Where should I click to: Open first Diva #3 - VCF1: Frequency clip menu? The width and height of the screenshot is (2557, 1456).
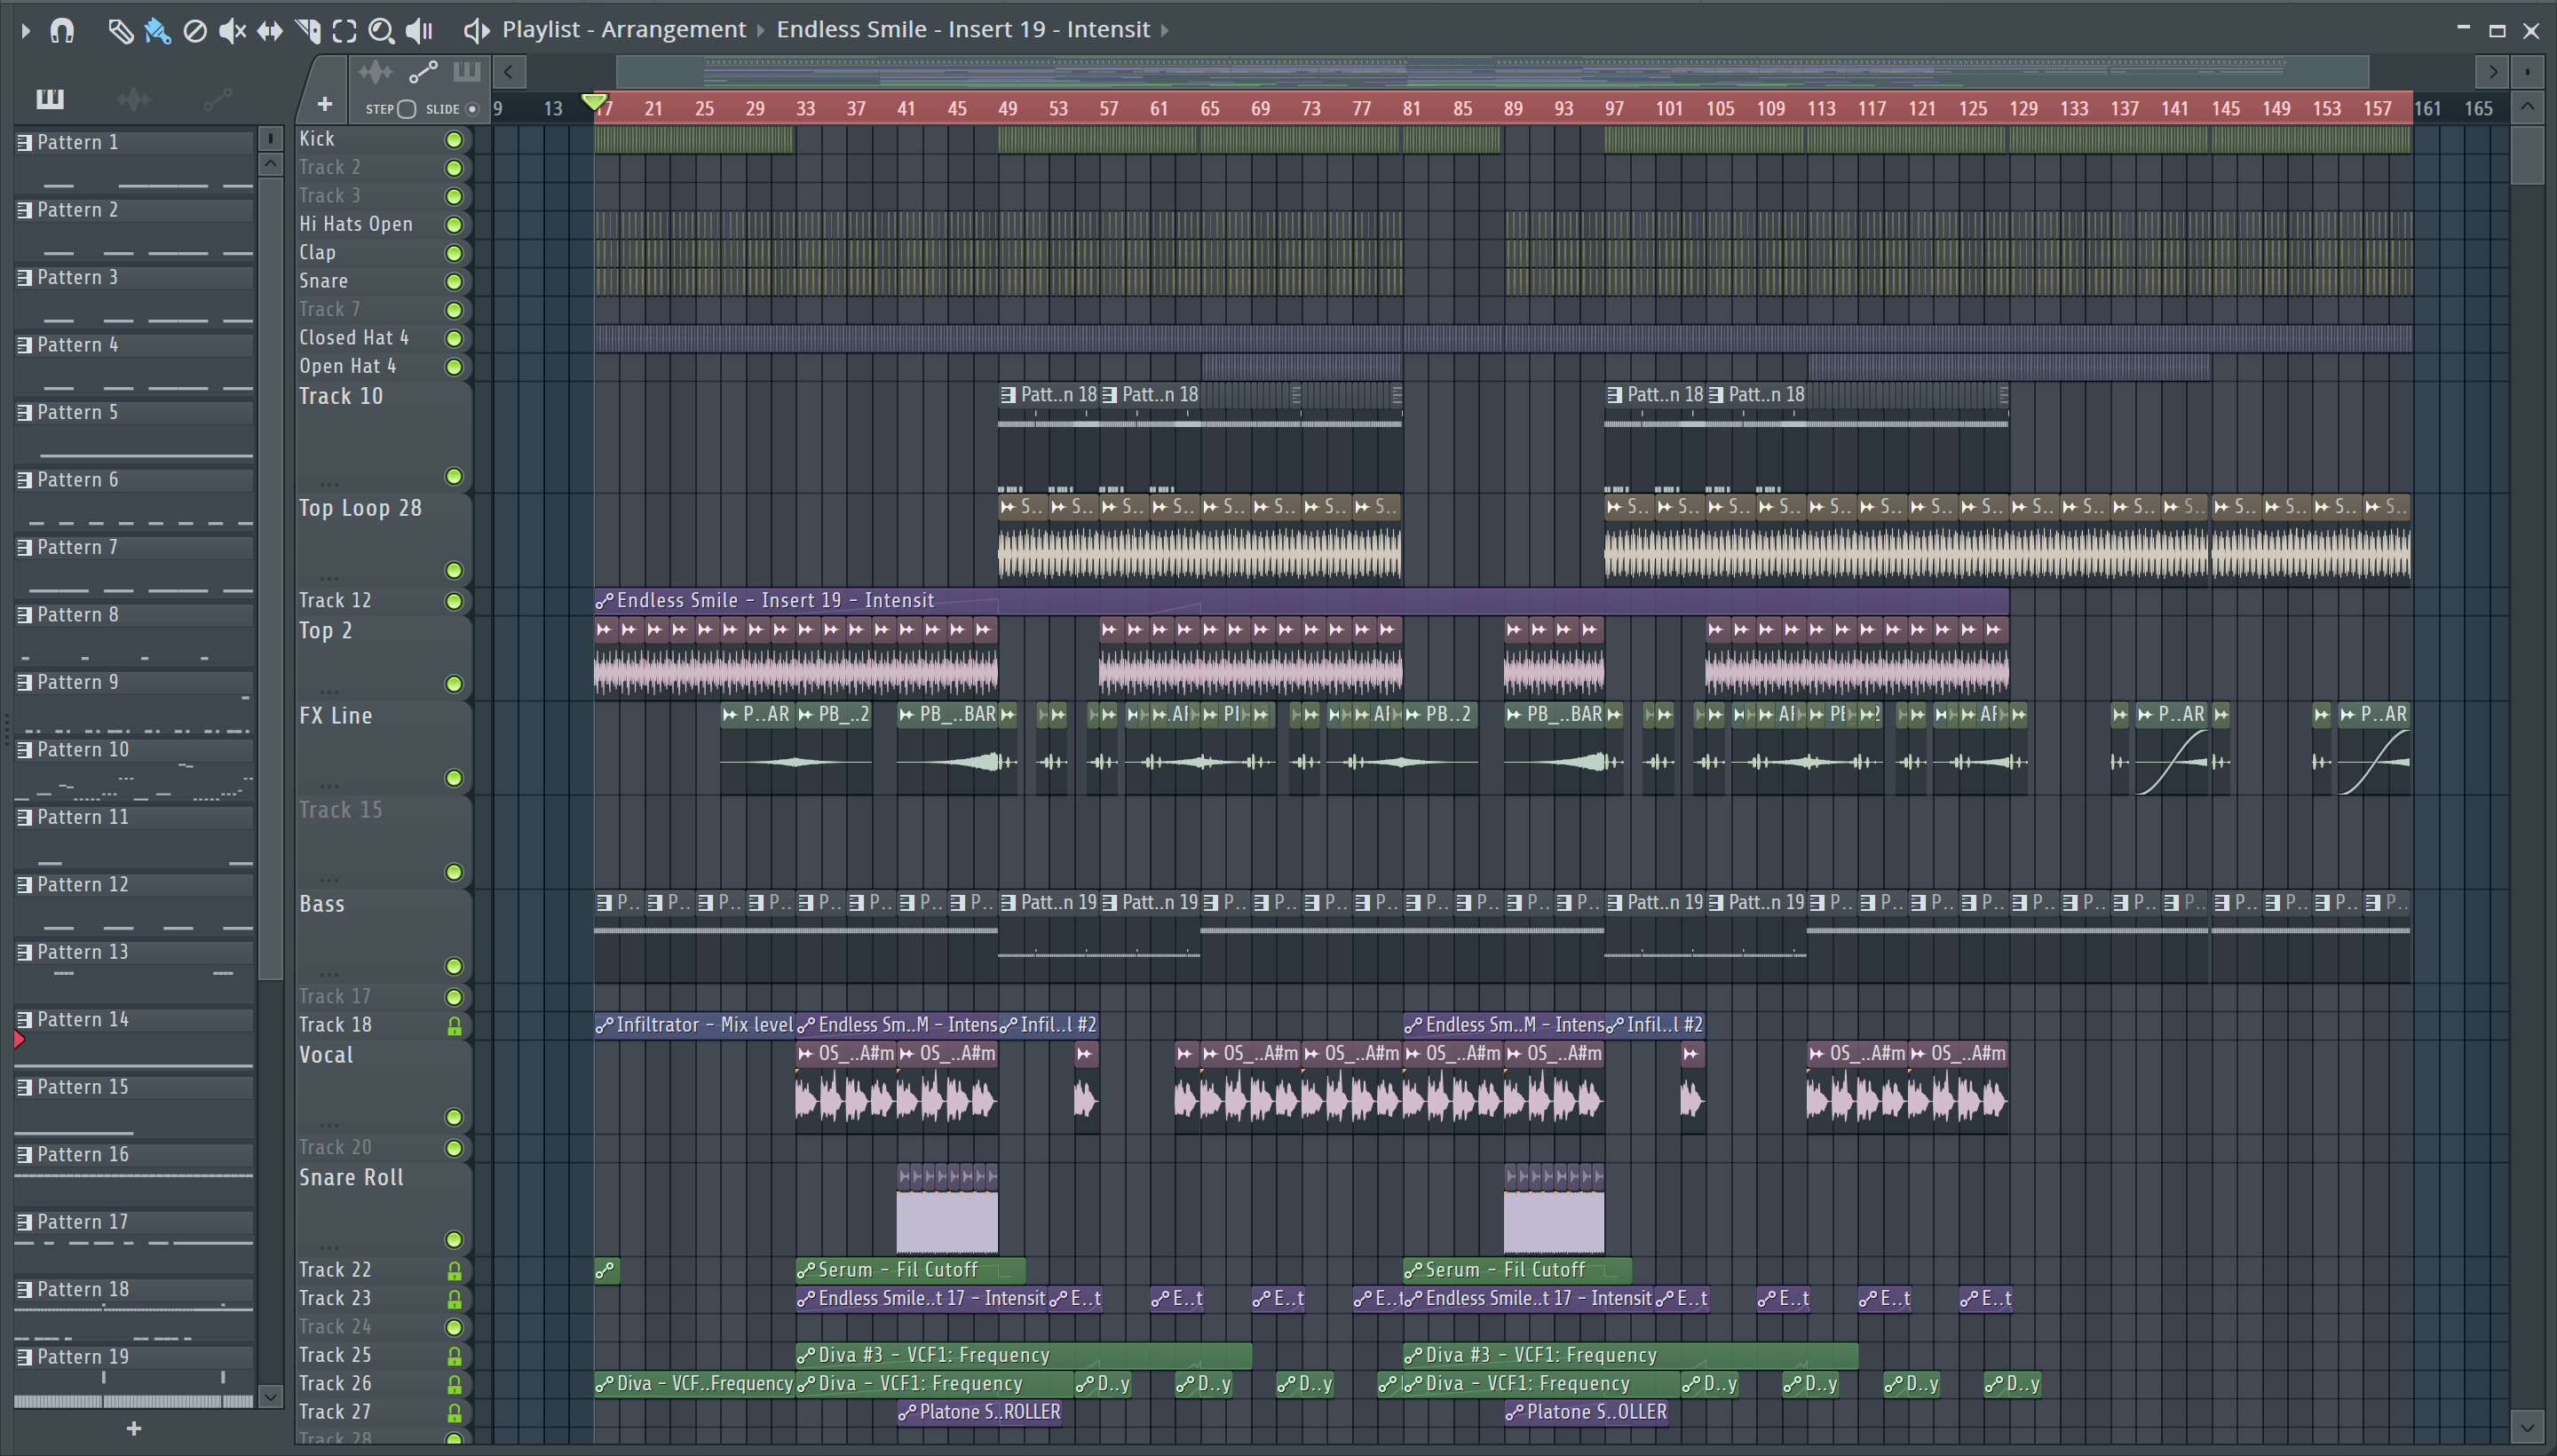(806, 1357)
